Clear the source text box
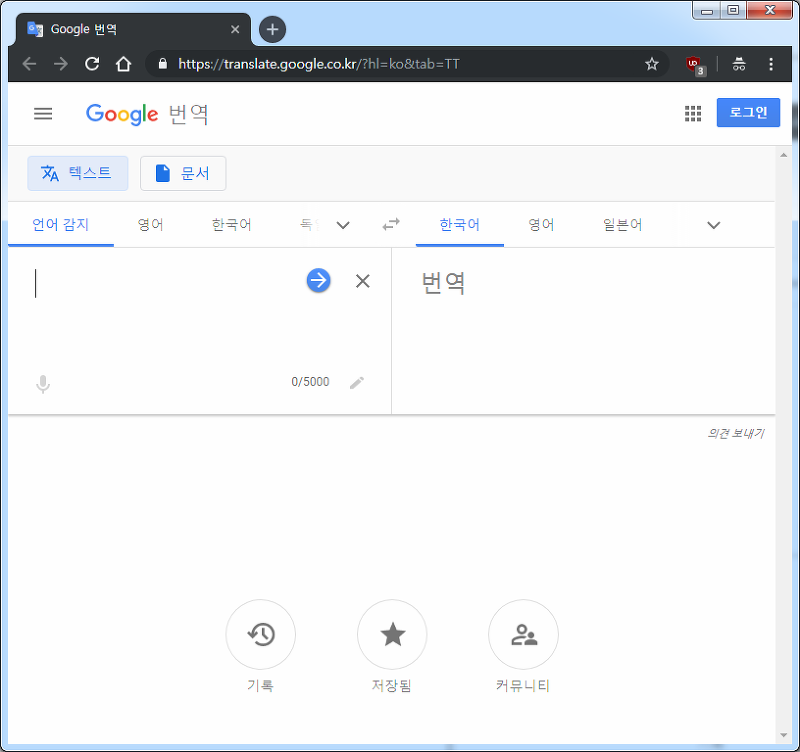The image size is (800, 752). [x=362, y=281]
